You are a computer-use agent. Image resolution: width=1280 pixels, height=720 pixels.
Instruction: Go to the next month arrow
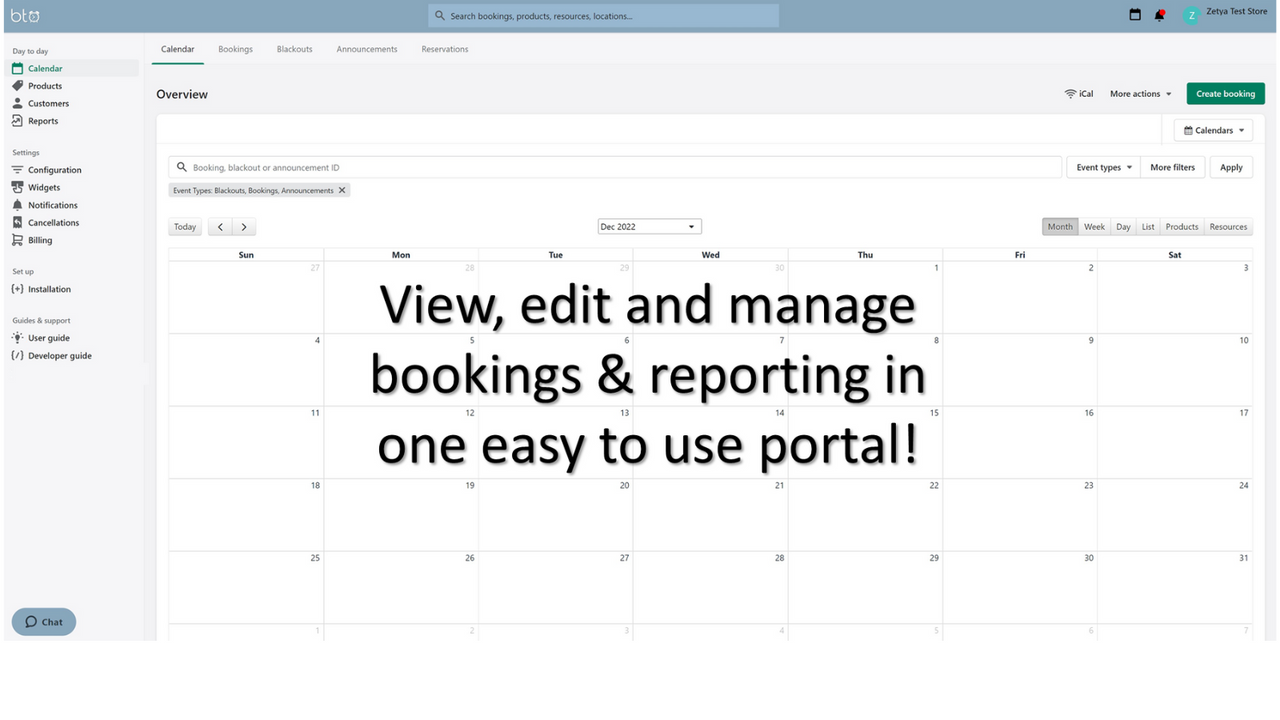pos(244,227)
